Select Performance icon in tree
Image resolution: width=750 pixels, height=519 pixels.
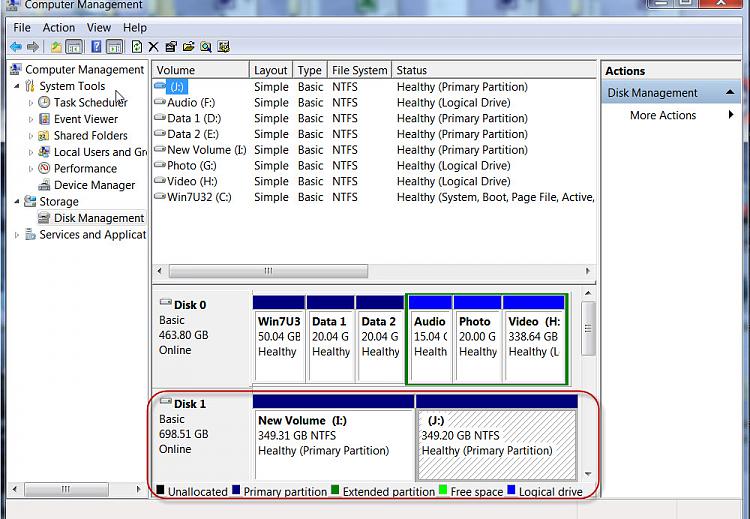pos(44,168)
